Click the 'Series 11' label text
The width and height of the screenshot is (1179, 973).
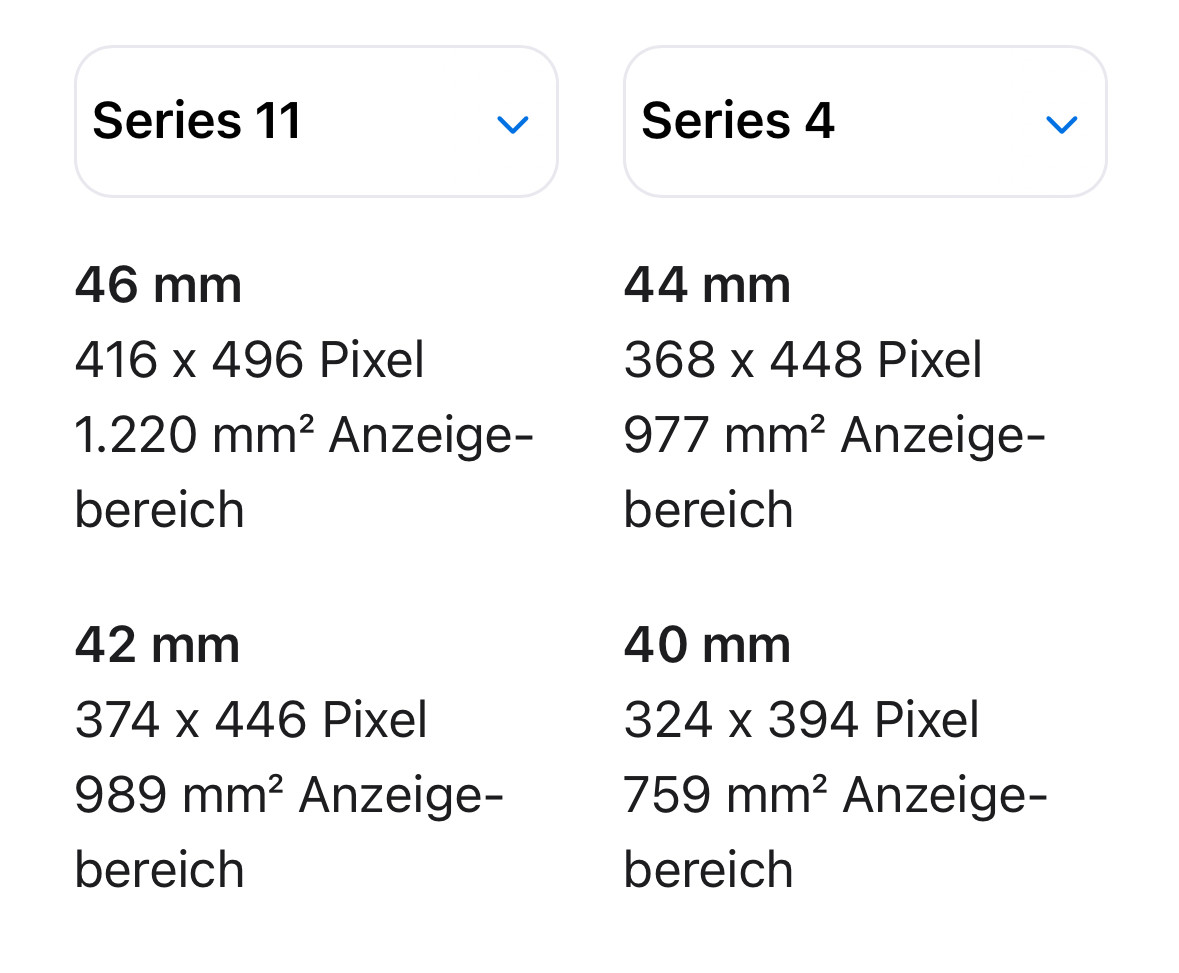tap(197, 120)
